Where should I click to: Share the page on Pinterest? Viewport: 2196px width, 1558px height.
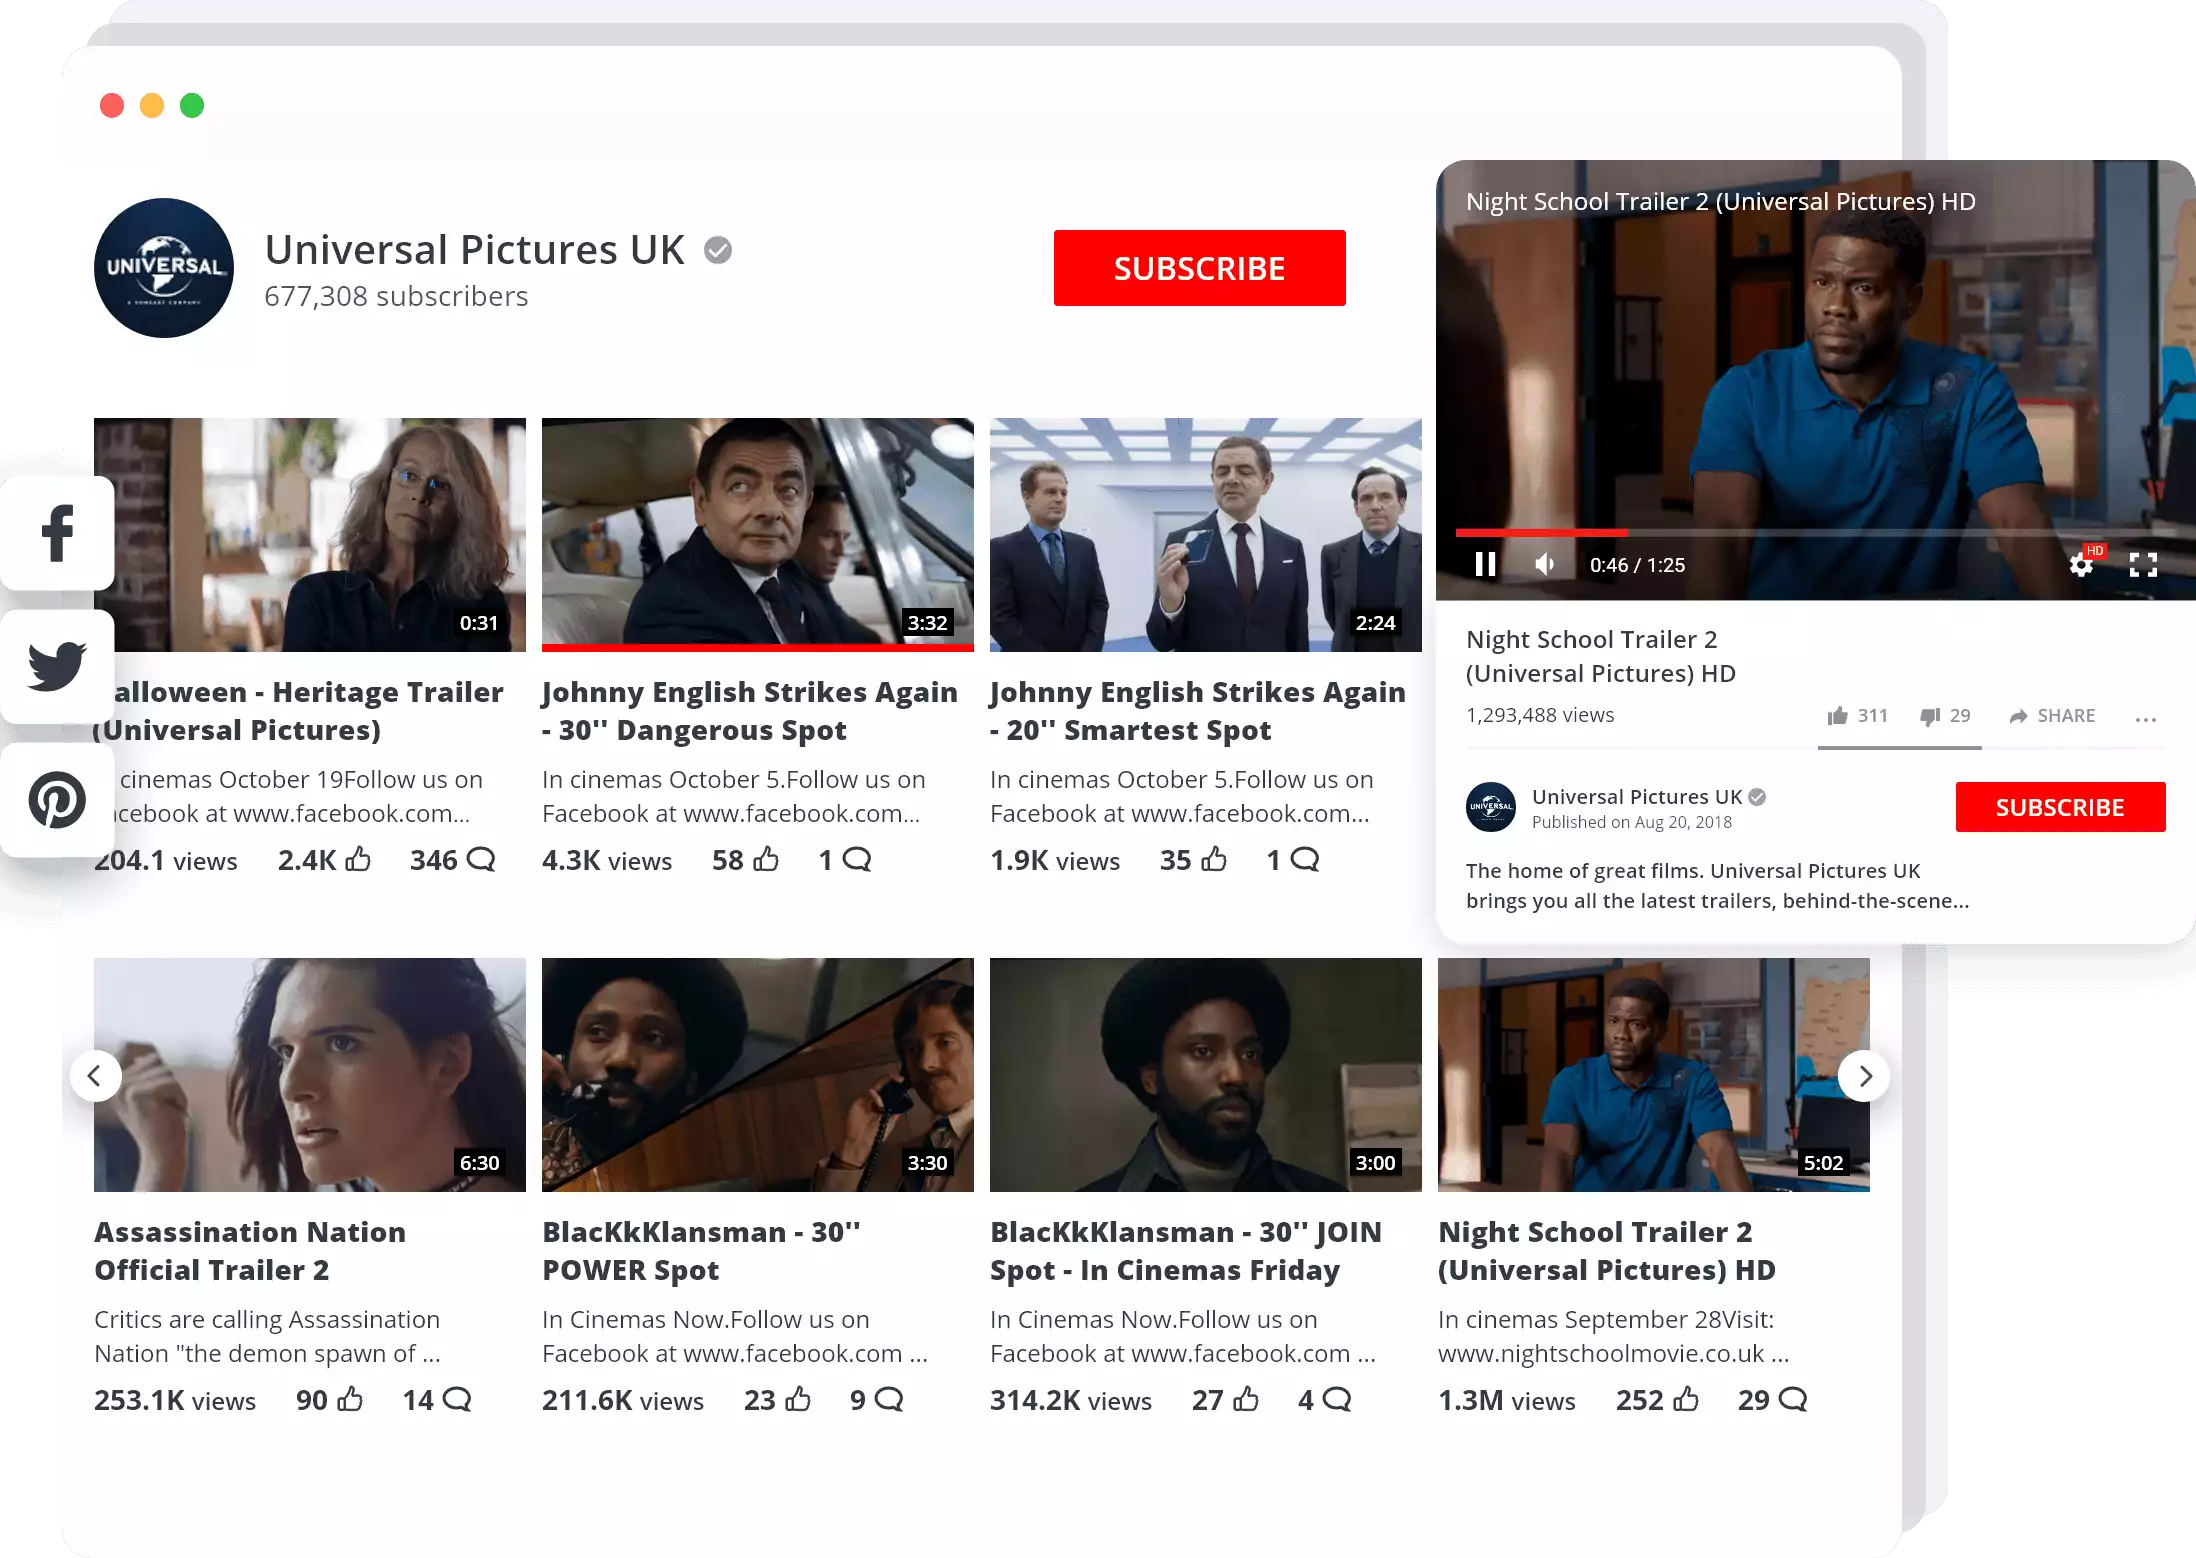tap(57, 800)
